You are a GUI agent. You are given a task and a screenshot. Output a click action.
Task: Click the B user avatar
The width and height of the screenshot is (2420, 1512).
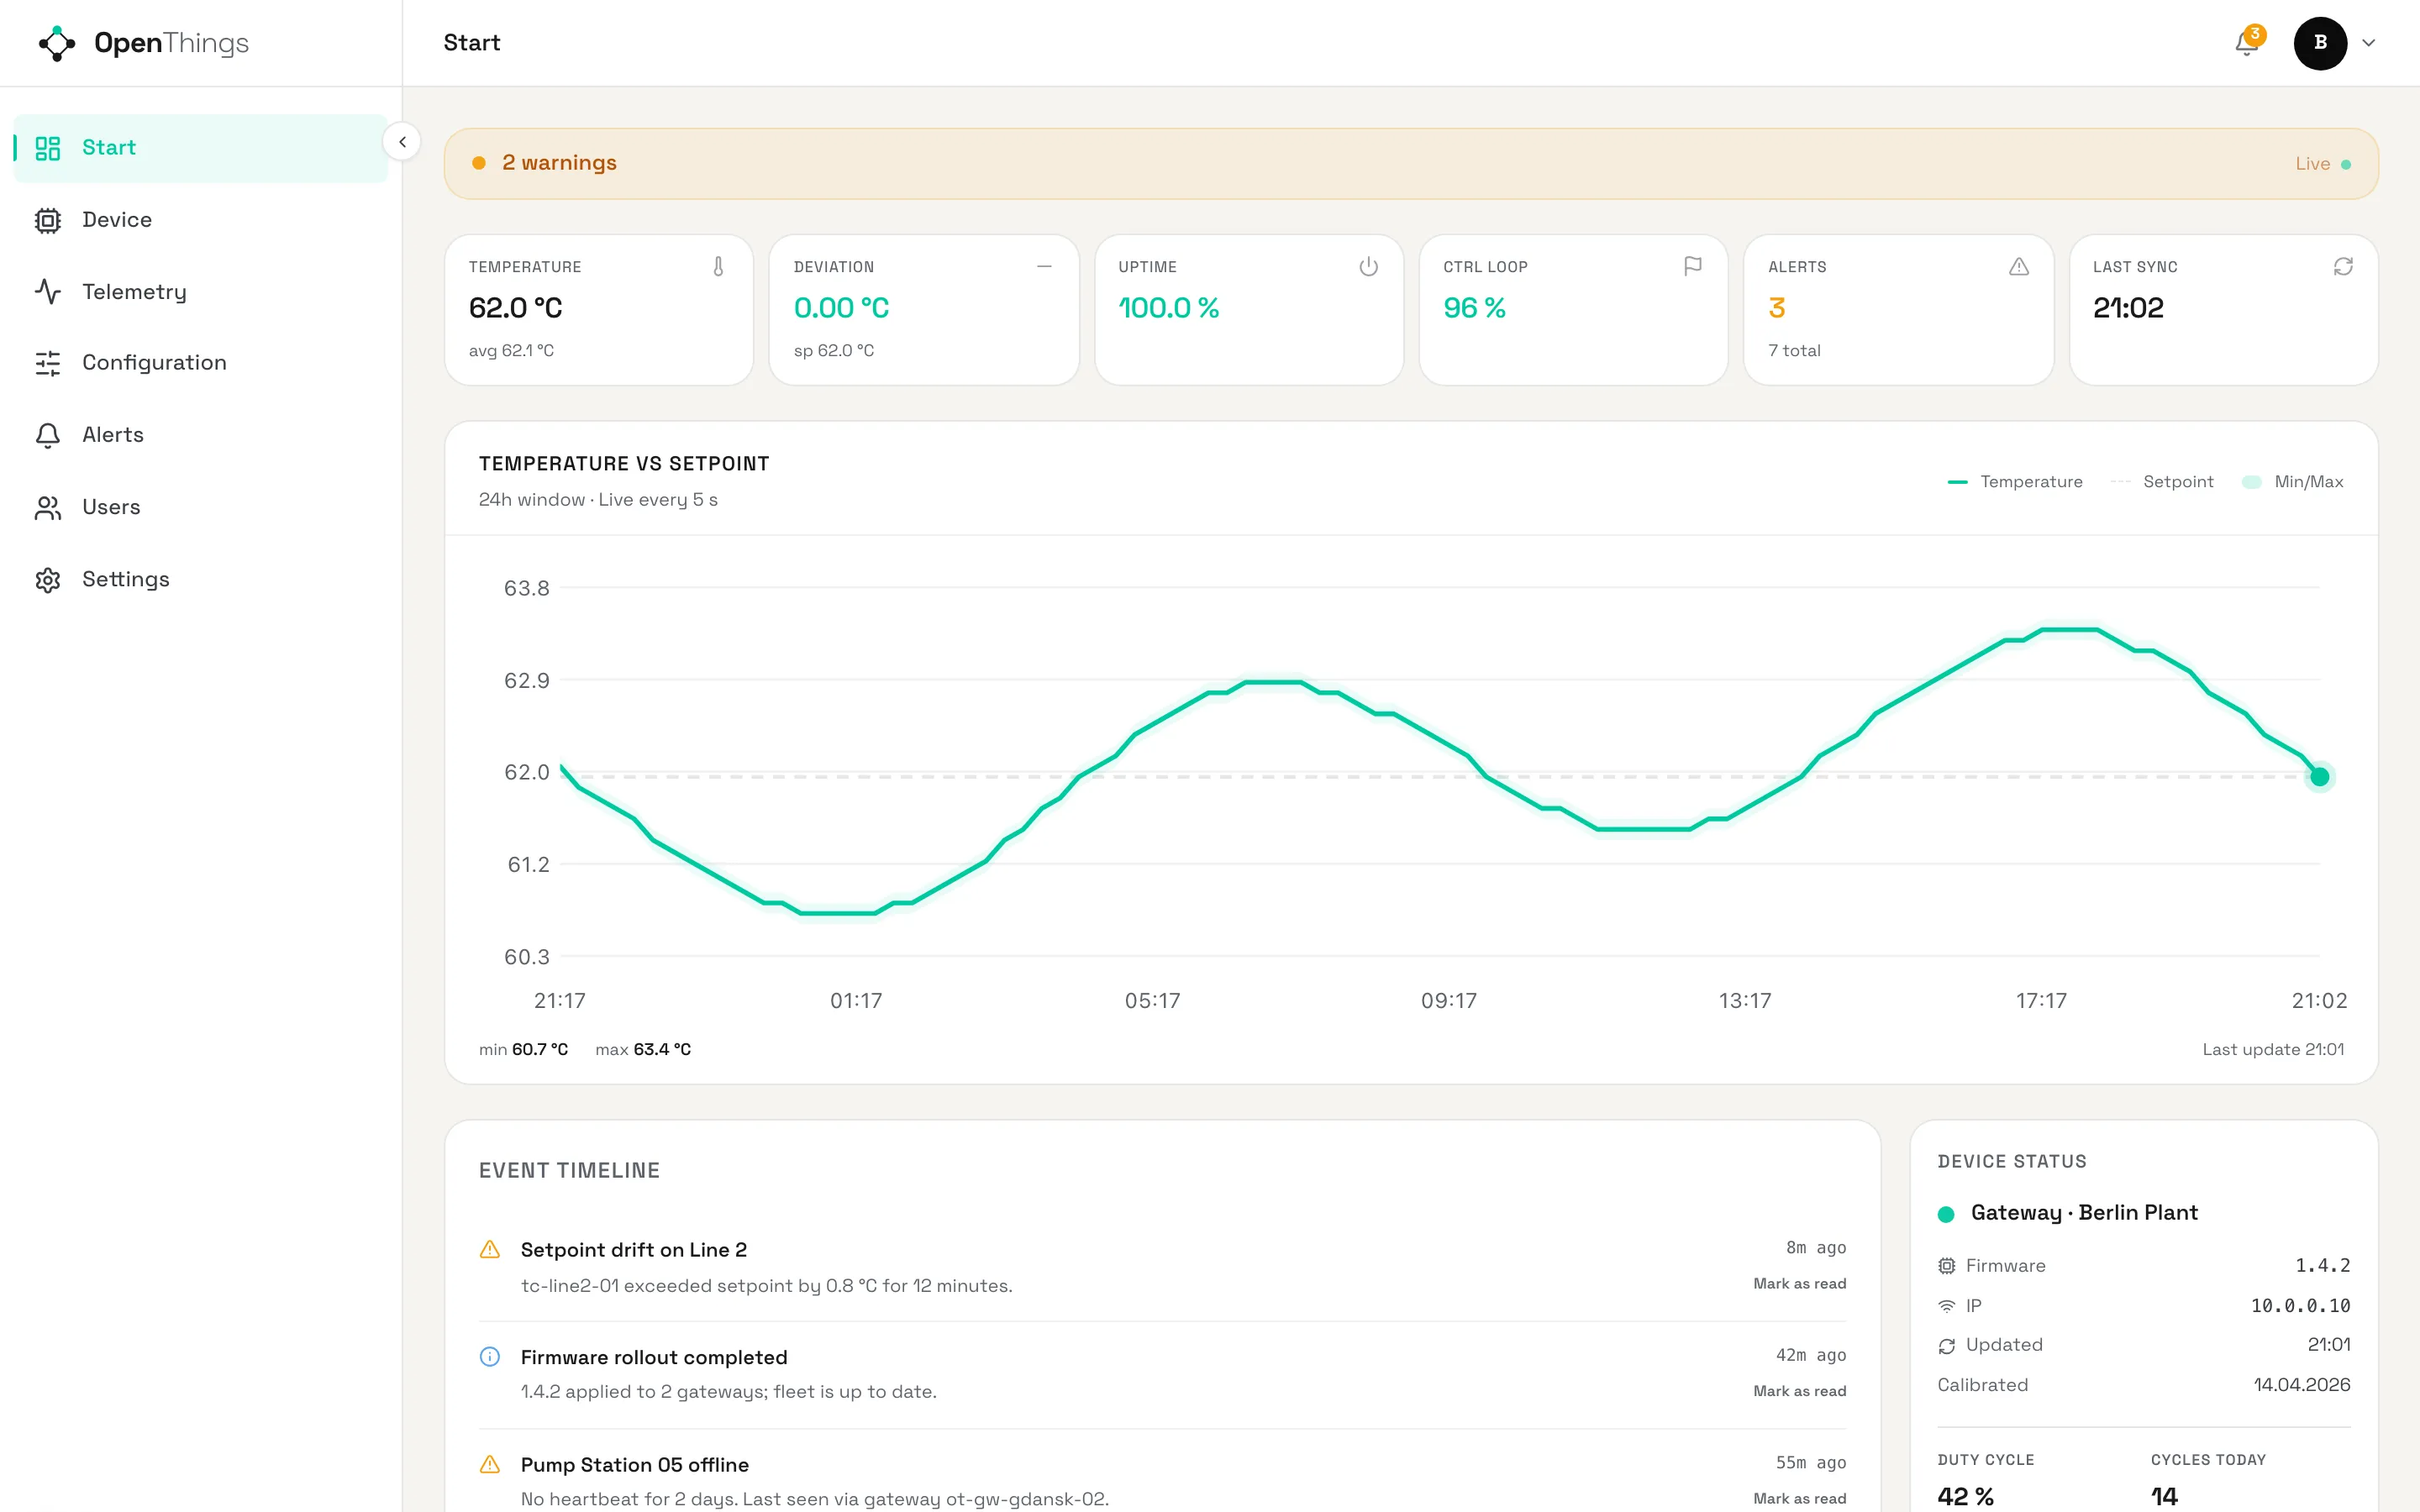coord(2320,43)
